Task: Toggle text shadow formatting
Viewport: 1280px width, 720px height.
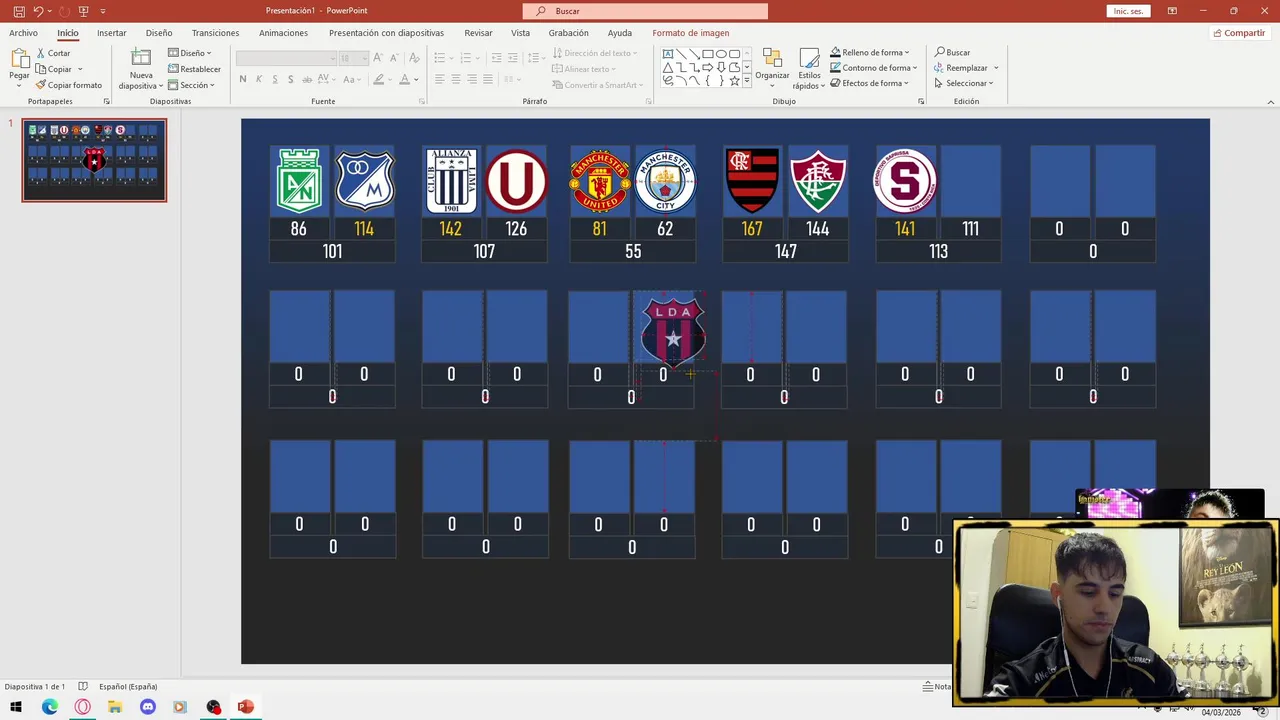Action: [x=291, y=79]
